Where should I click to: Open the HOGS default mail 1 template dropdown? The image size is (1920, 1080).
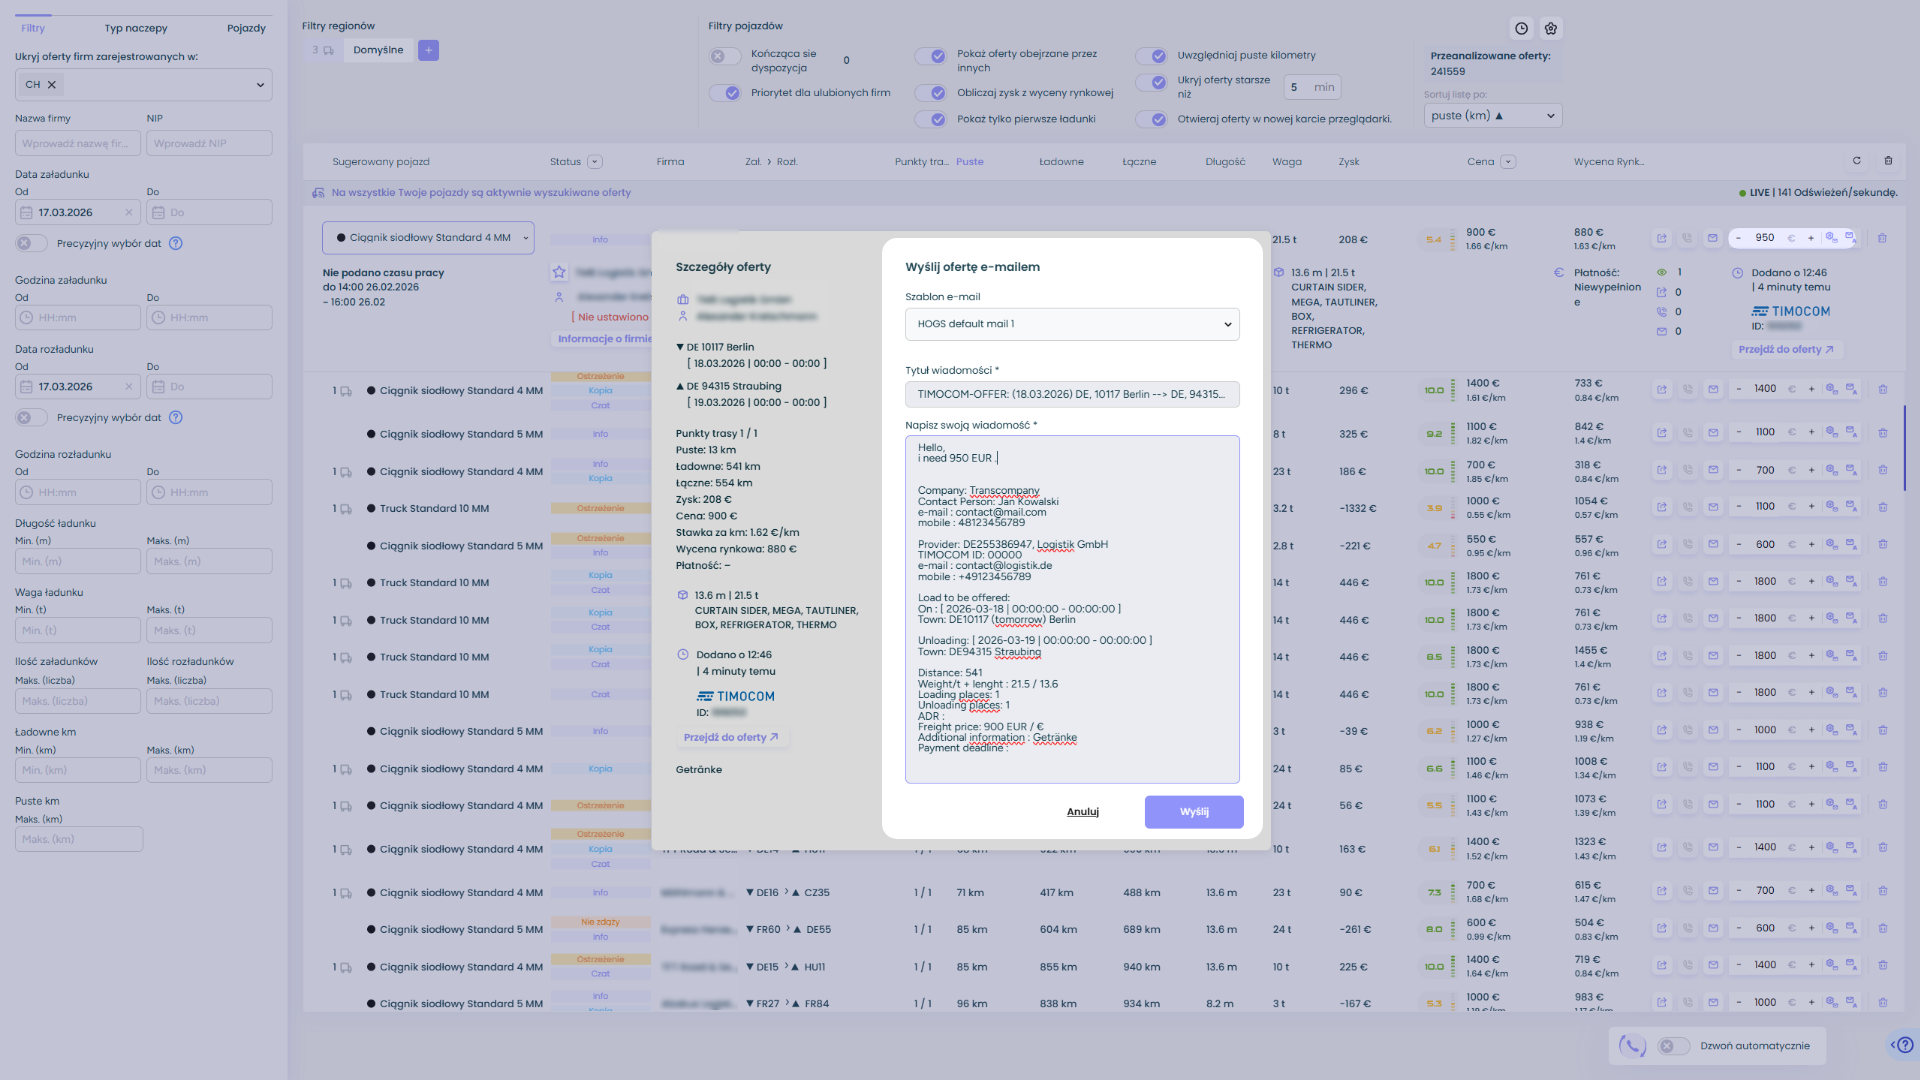pos(1072,324)
